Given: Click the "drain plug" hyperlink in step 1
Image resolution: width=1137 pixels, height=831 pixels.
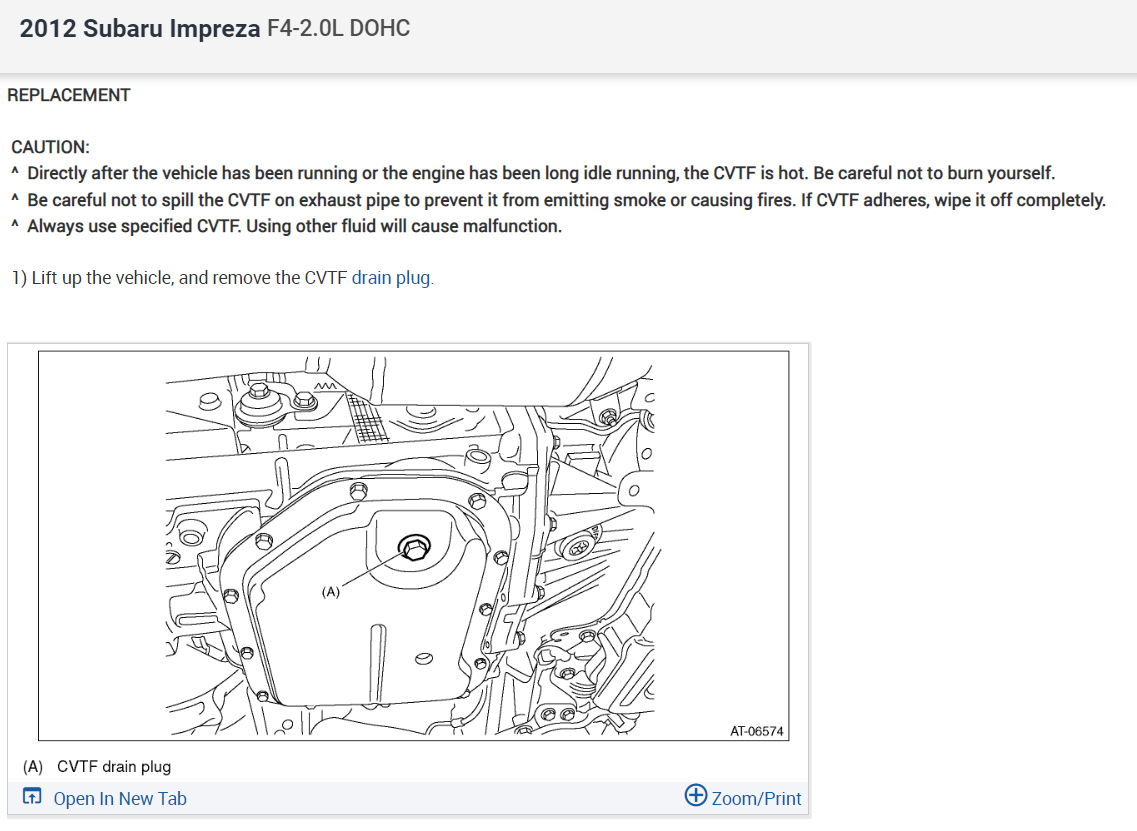Looking at the screenshot, I should coord(391,278).
